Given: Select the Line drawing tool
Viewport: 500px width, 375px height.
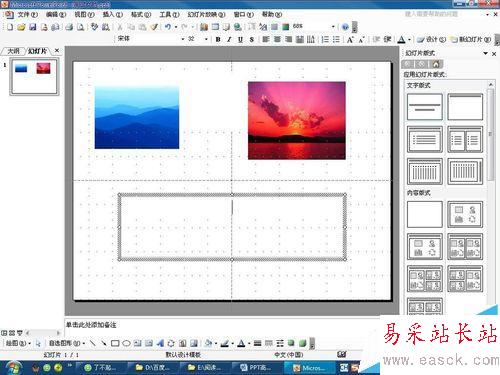Looking at the screenshot, I should 93,343.
